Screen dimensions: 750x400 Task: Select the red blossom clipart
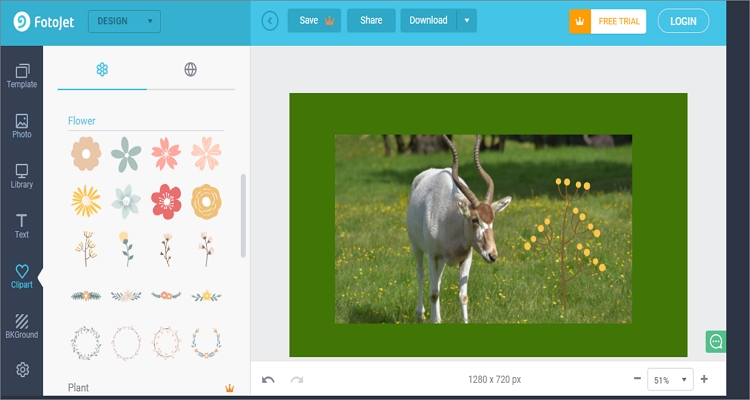[166, 202]
